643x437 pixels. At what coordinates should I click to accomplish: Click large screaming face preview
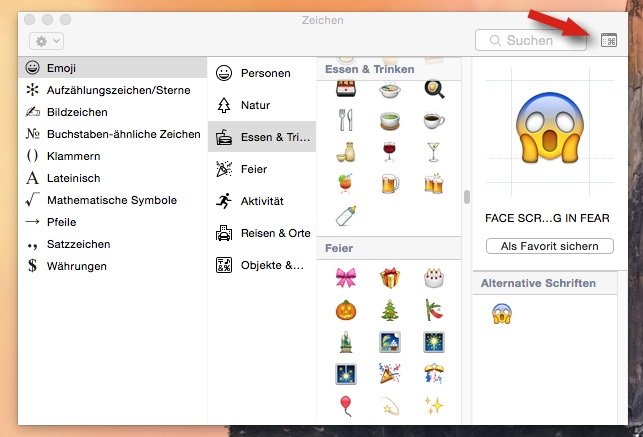[x=550, y=127]
